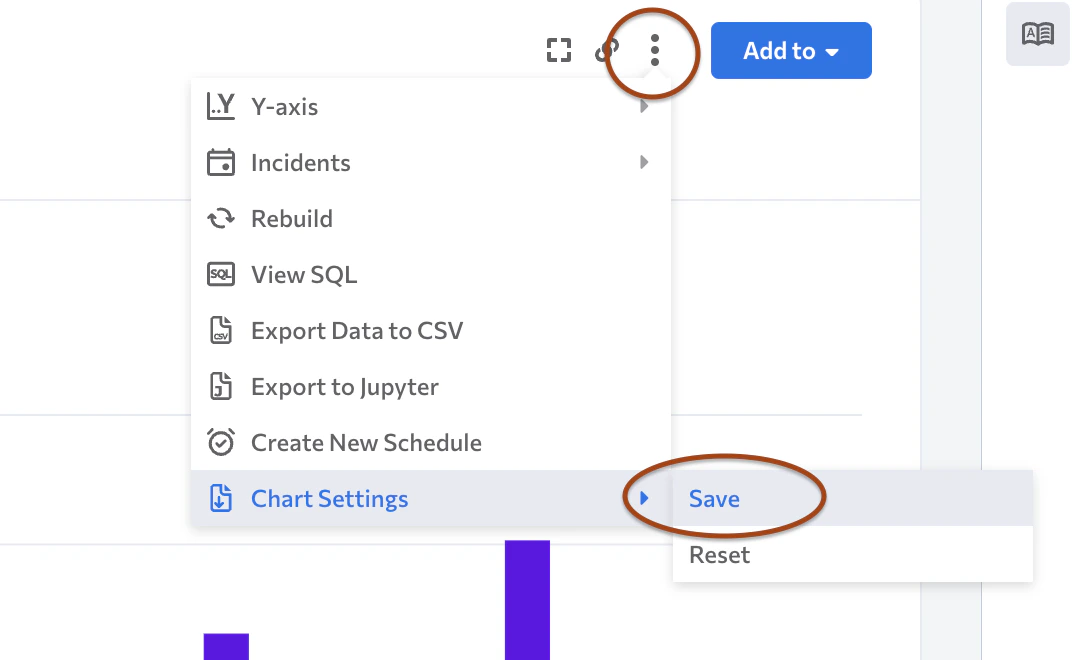
Task: Click the fullscreen expand icon
Action: (559, 51)
